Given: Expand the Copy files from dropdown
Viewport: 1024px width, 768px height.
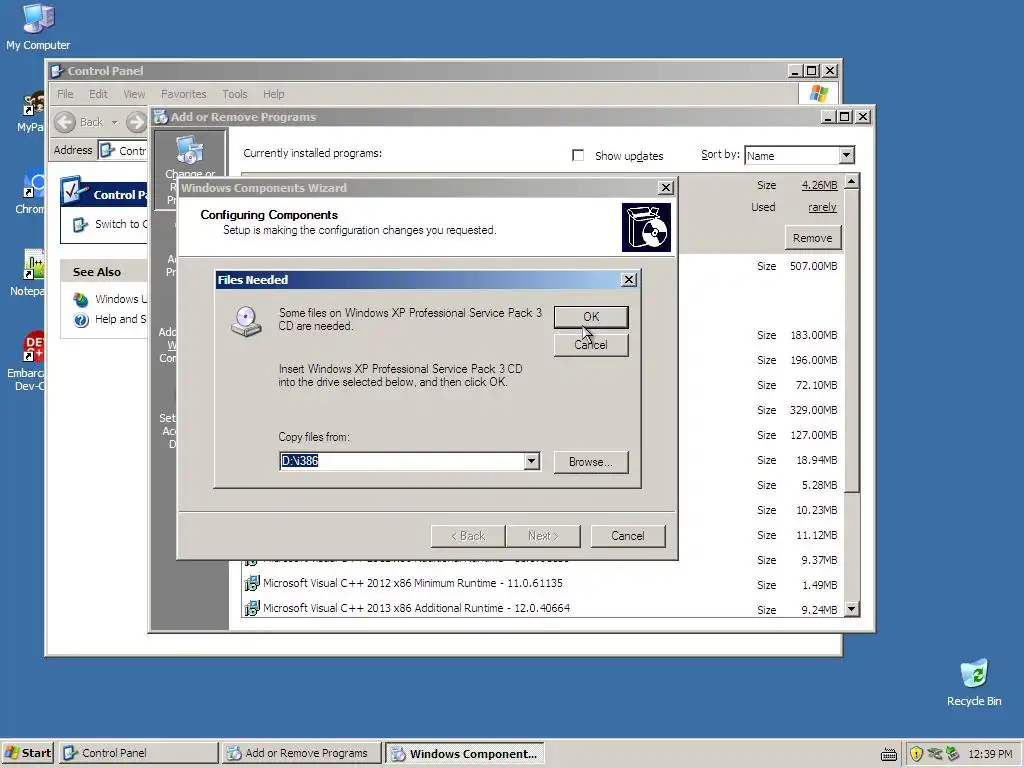Looking at the screenshot, I should [532, 461].
